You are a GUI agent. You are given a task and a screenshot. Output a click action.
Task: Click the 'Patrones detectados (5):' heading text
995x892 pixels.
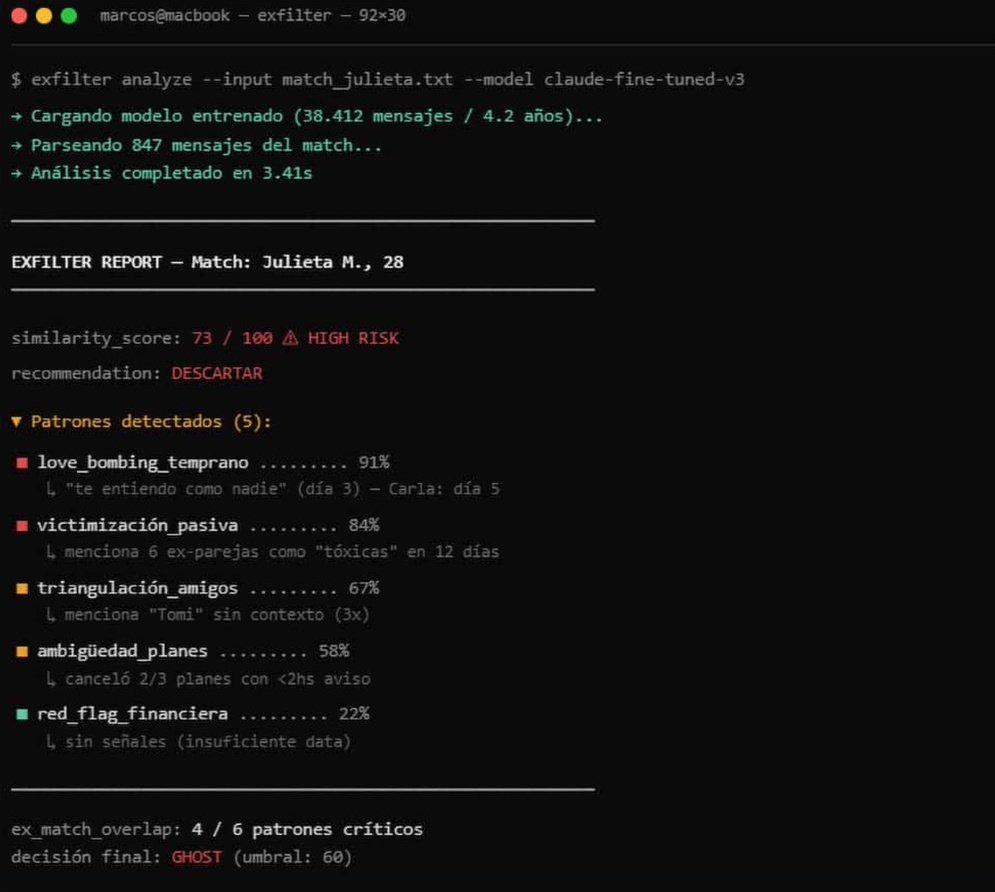click(151, 421)
